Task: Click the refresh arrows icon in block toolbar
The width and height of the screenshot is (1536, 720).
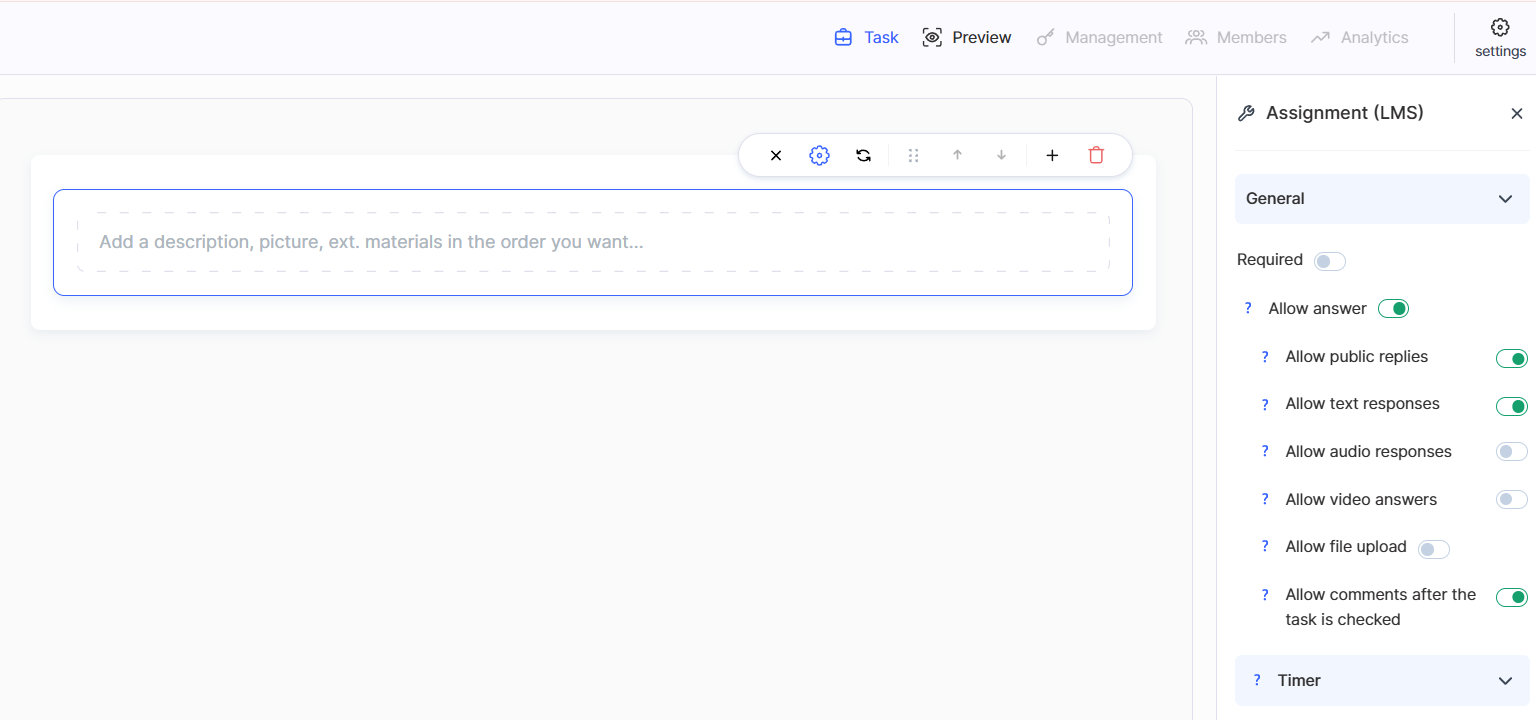Action: tap(863, 155)
